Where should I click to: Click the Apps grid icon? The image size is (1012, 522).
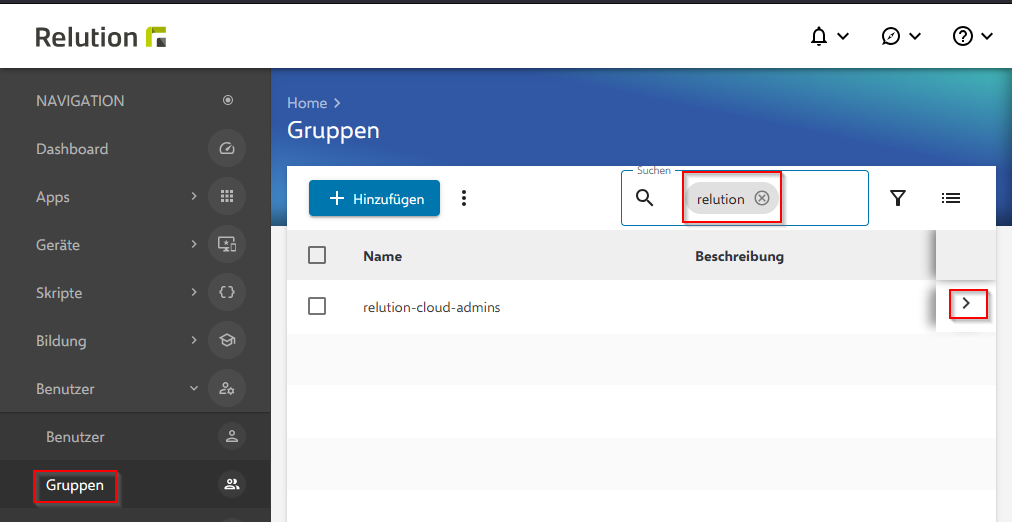pos(227,196)
